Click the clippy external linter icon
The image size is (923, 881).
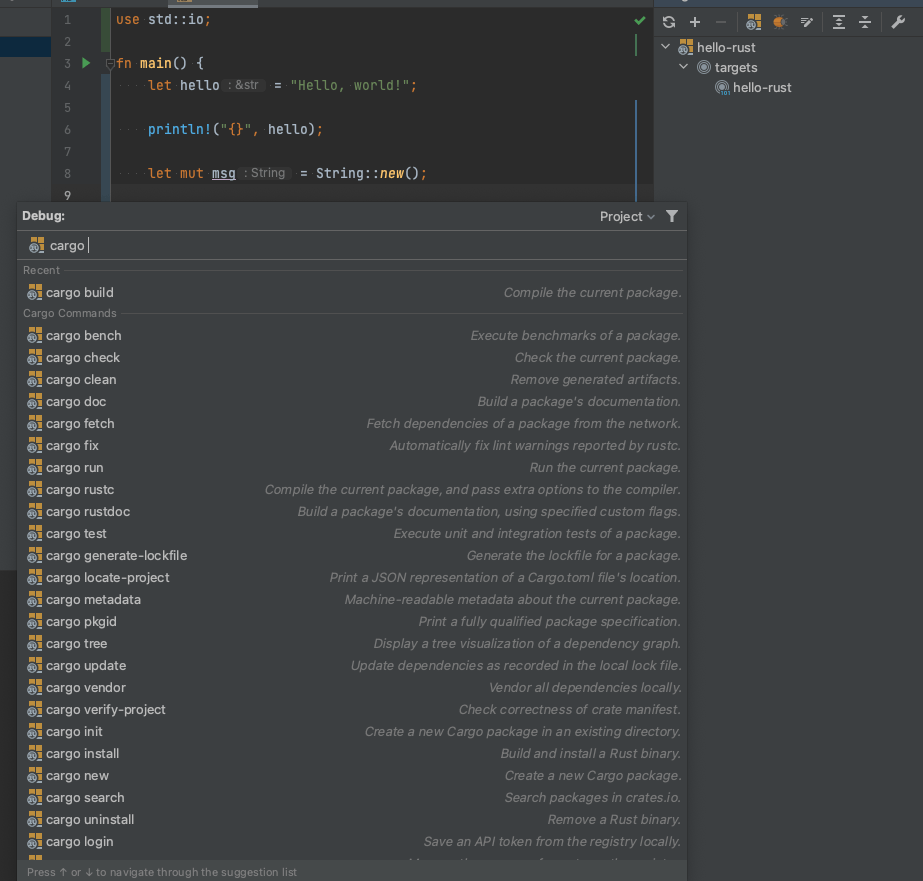click(x=780, y=22)
